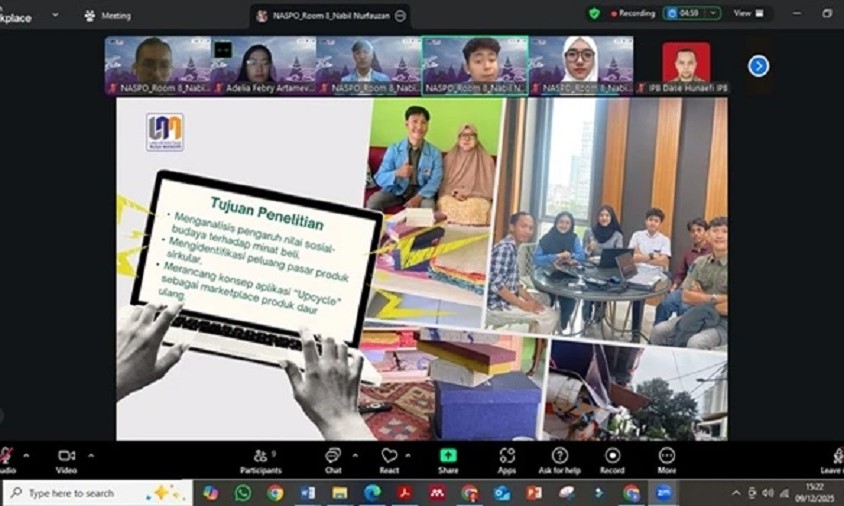The width and height of the screenshot is (844, 506).
Task: Open the Participants panel
Action: click(x=261, y=461)
